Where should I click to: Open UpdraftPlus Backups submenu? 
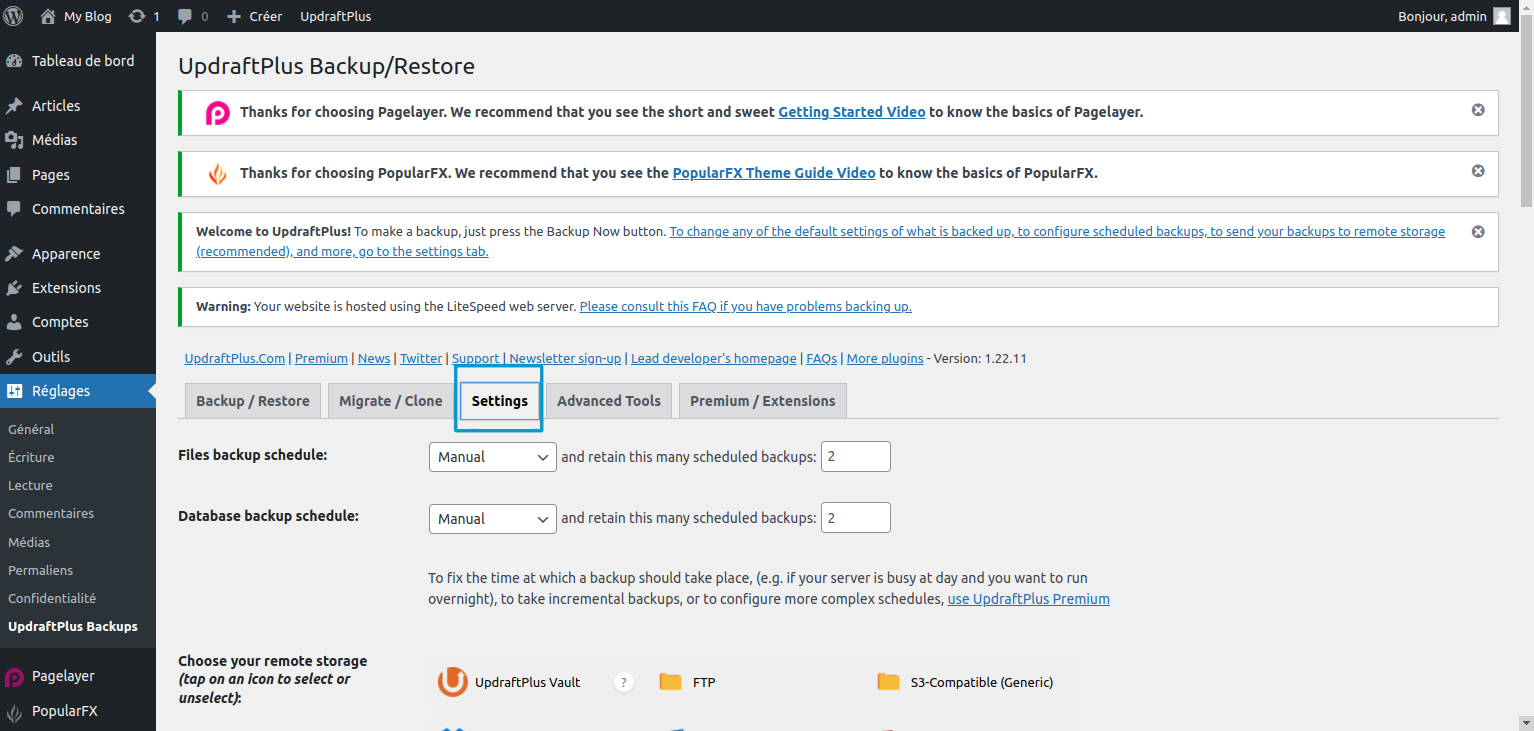click(x=73, y=627)
